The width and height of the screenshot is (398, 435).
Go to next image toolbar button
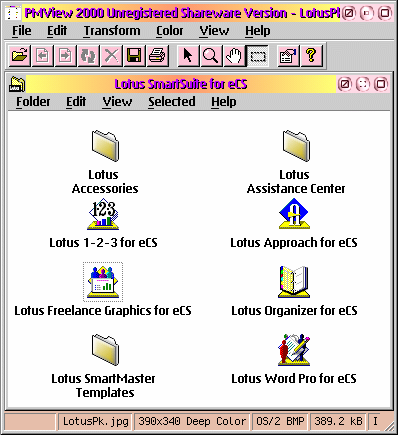(x=65, y=55)
